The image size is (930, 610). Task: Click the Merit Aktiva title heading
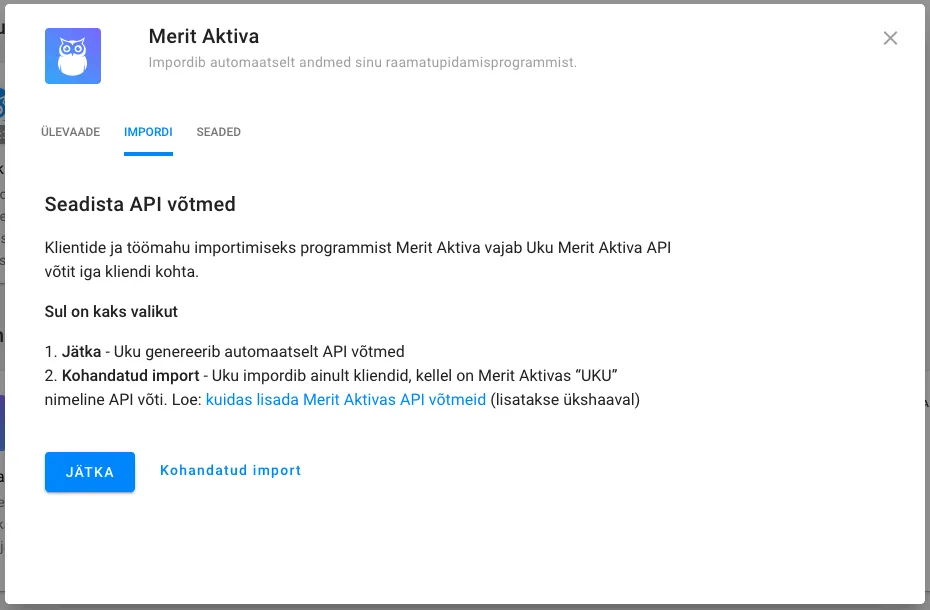(x=203, y=36)
